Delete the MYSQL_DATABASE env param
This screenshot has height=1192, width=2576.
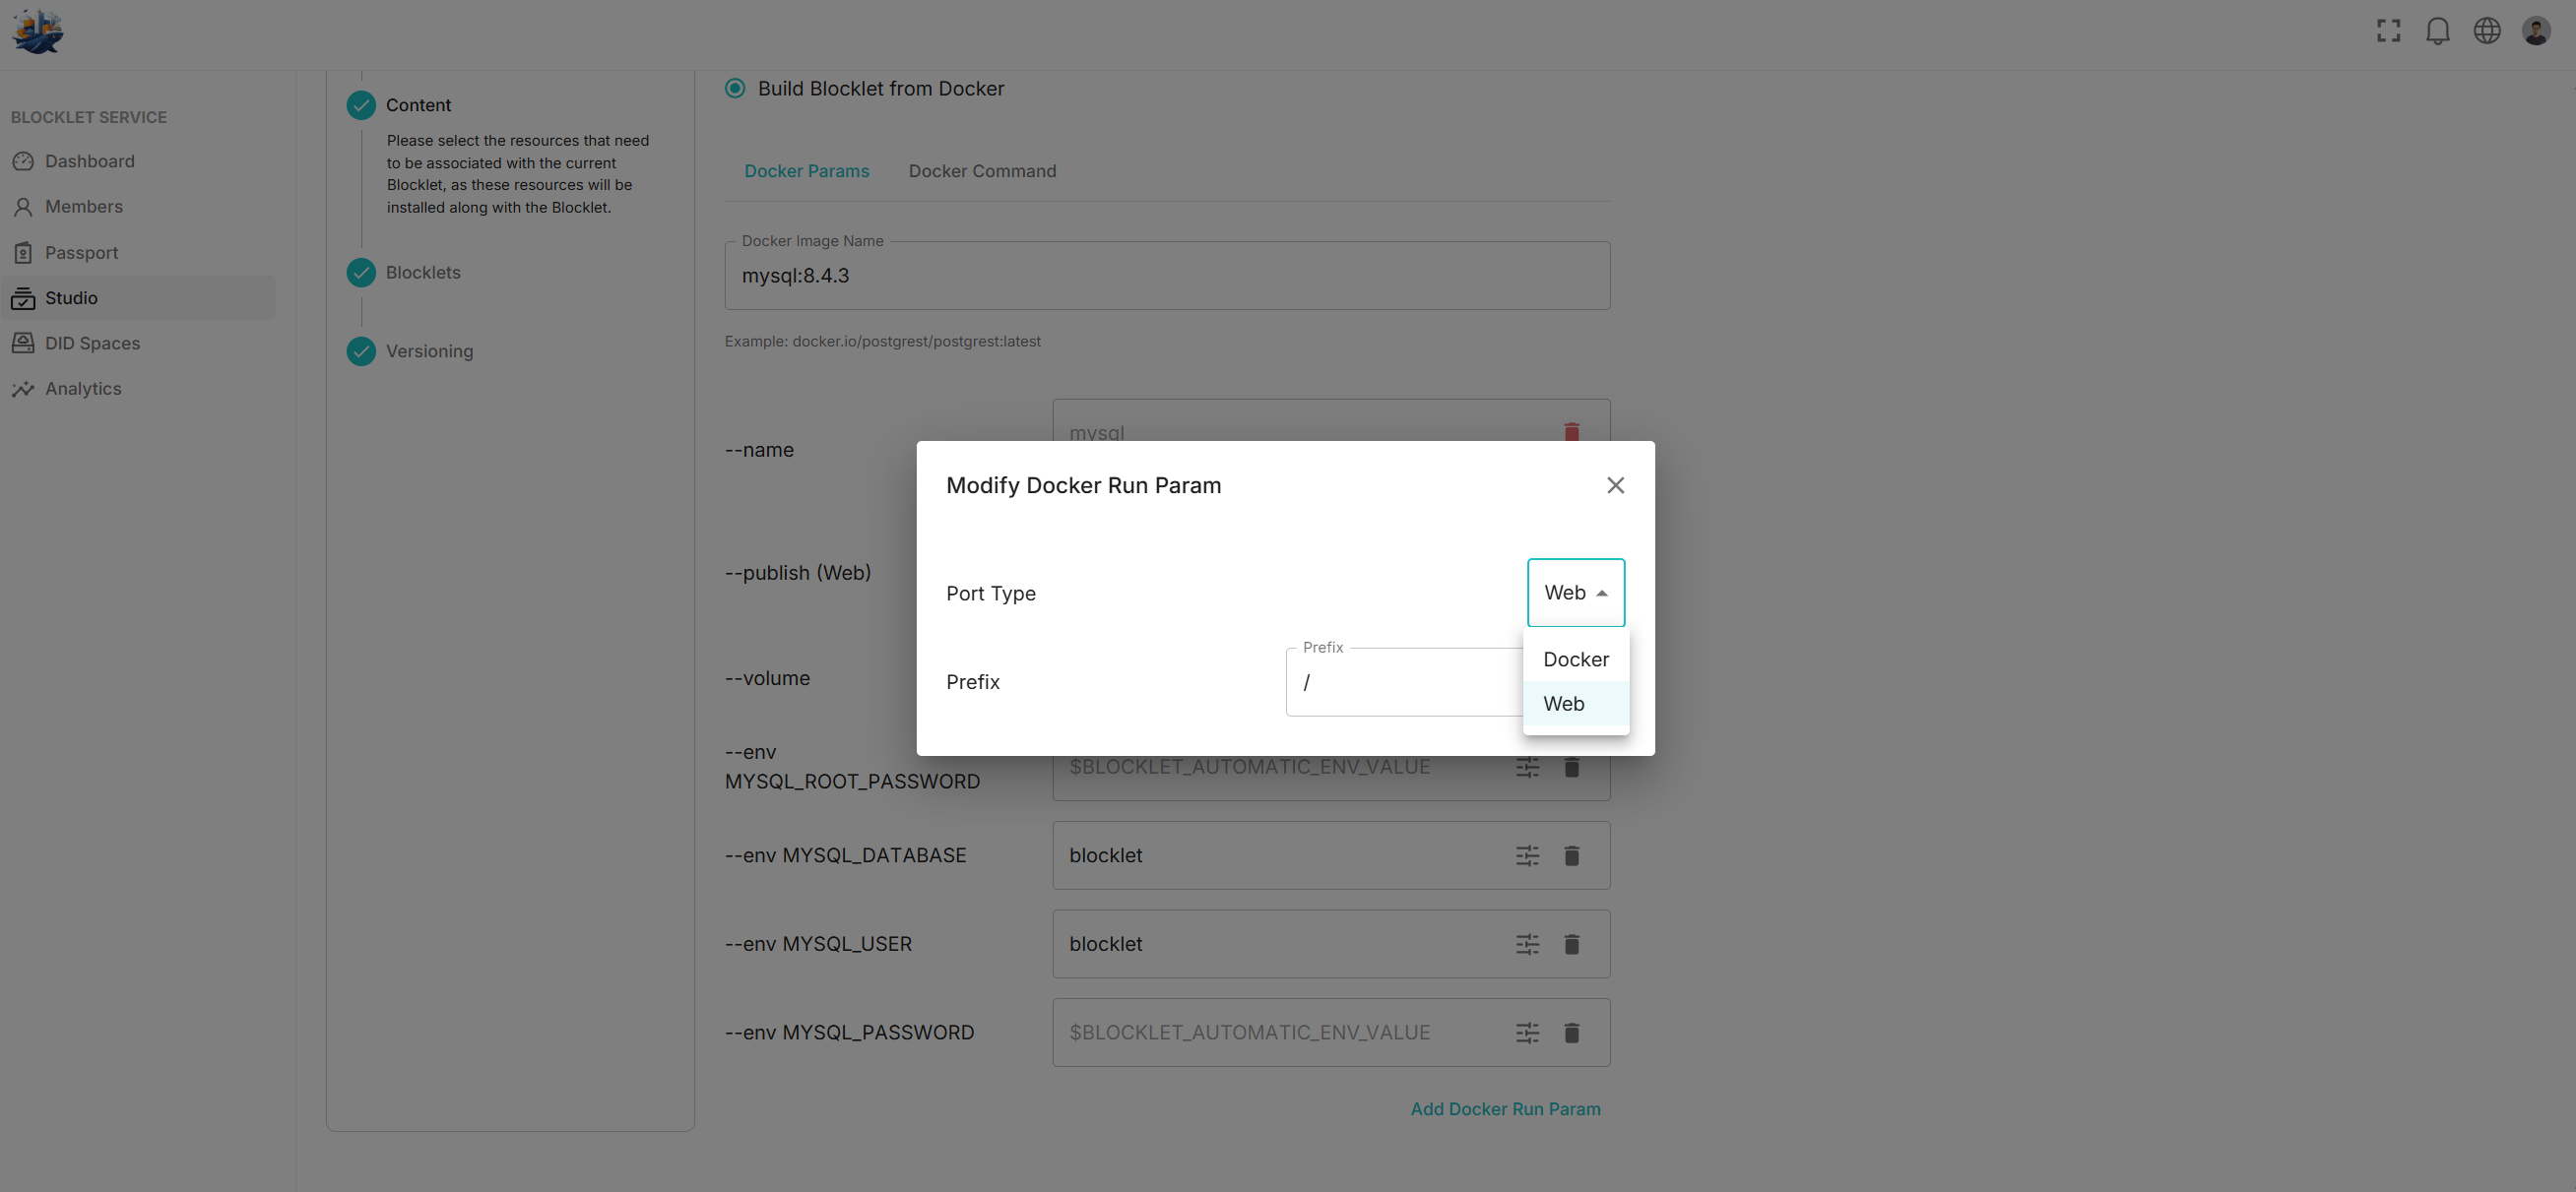1571,856
